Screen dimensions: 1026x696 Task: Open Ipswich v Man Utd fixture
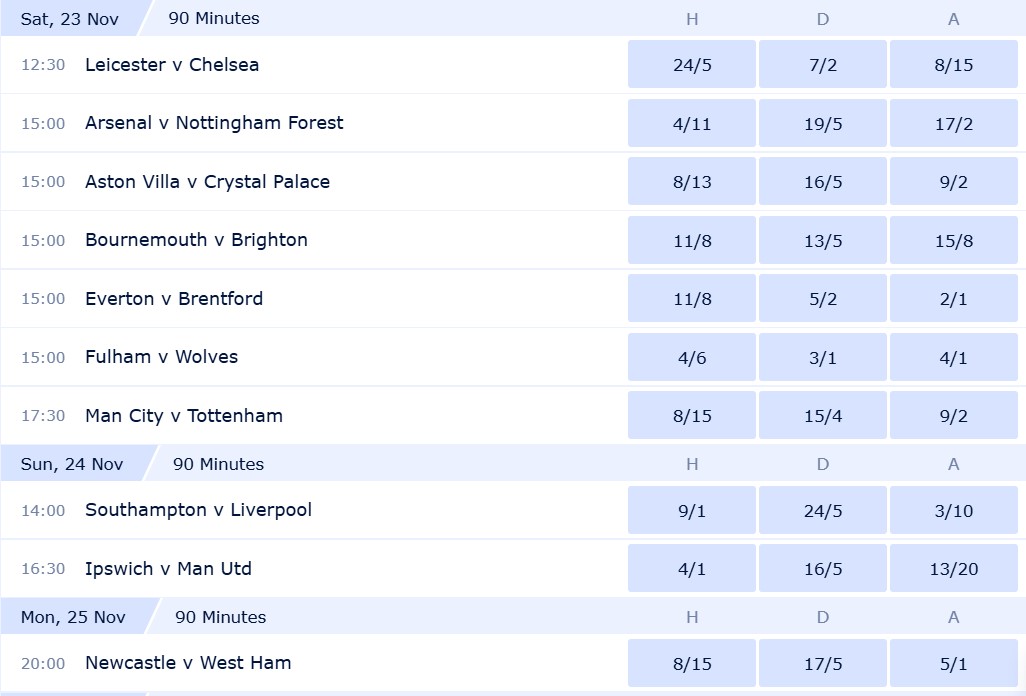tap(168, 568)
